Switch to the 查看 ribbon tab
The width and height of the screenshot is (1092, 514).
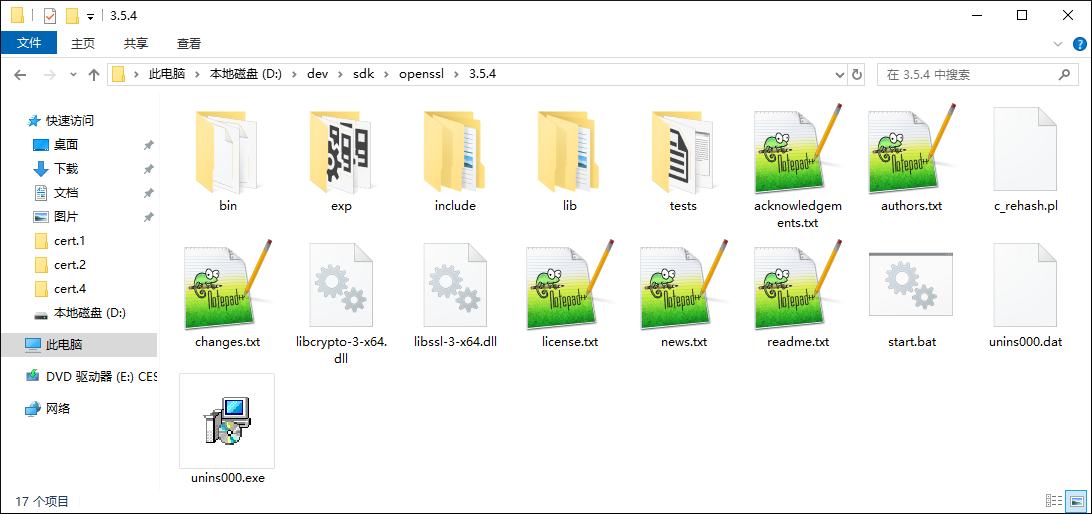click(189, 43)
